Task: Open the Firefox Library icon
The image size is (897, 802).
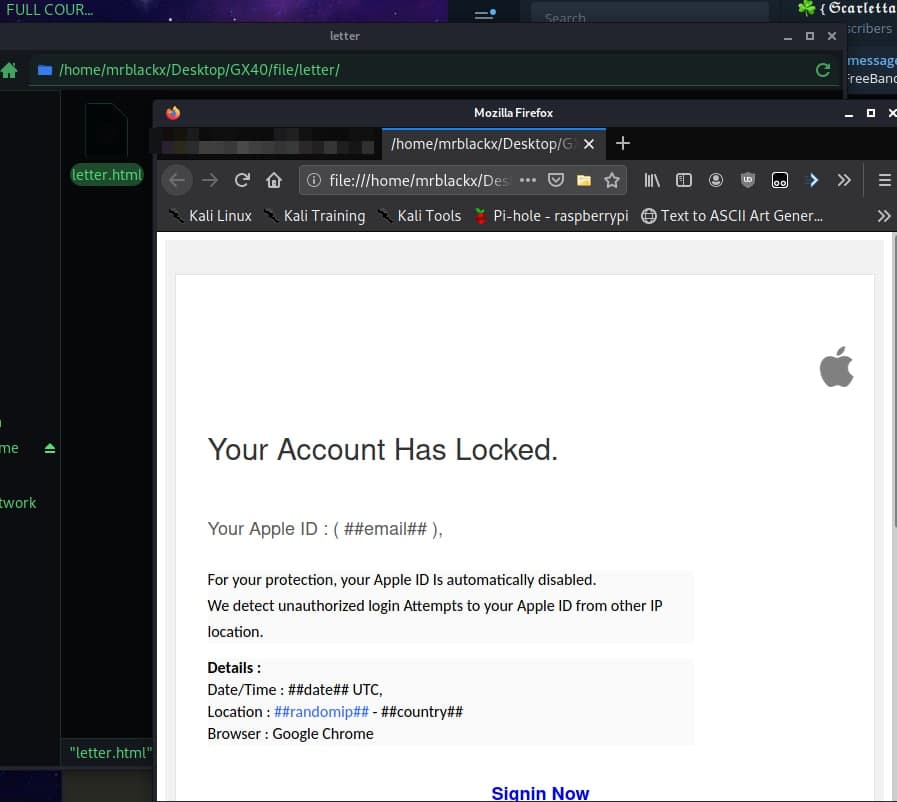Action: [x=652, y=180]
